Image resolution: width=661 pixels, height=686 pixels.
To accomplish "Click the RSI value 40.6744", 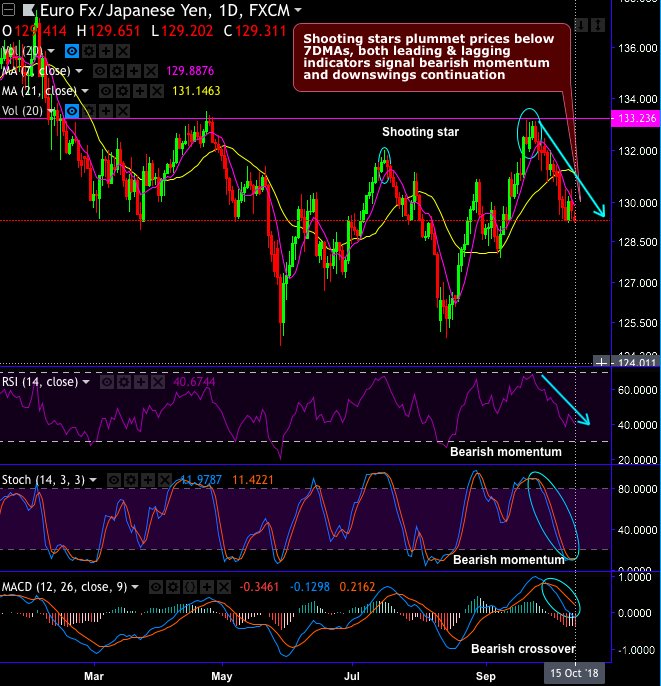I will (x=194, y=382).
